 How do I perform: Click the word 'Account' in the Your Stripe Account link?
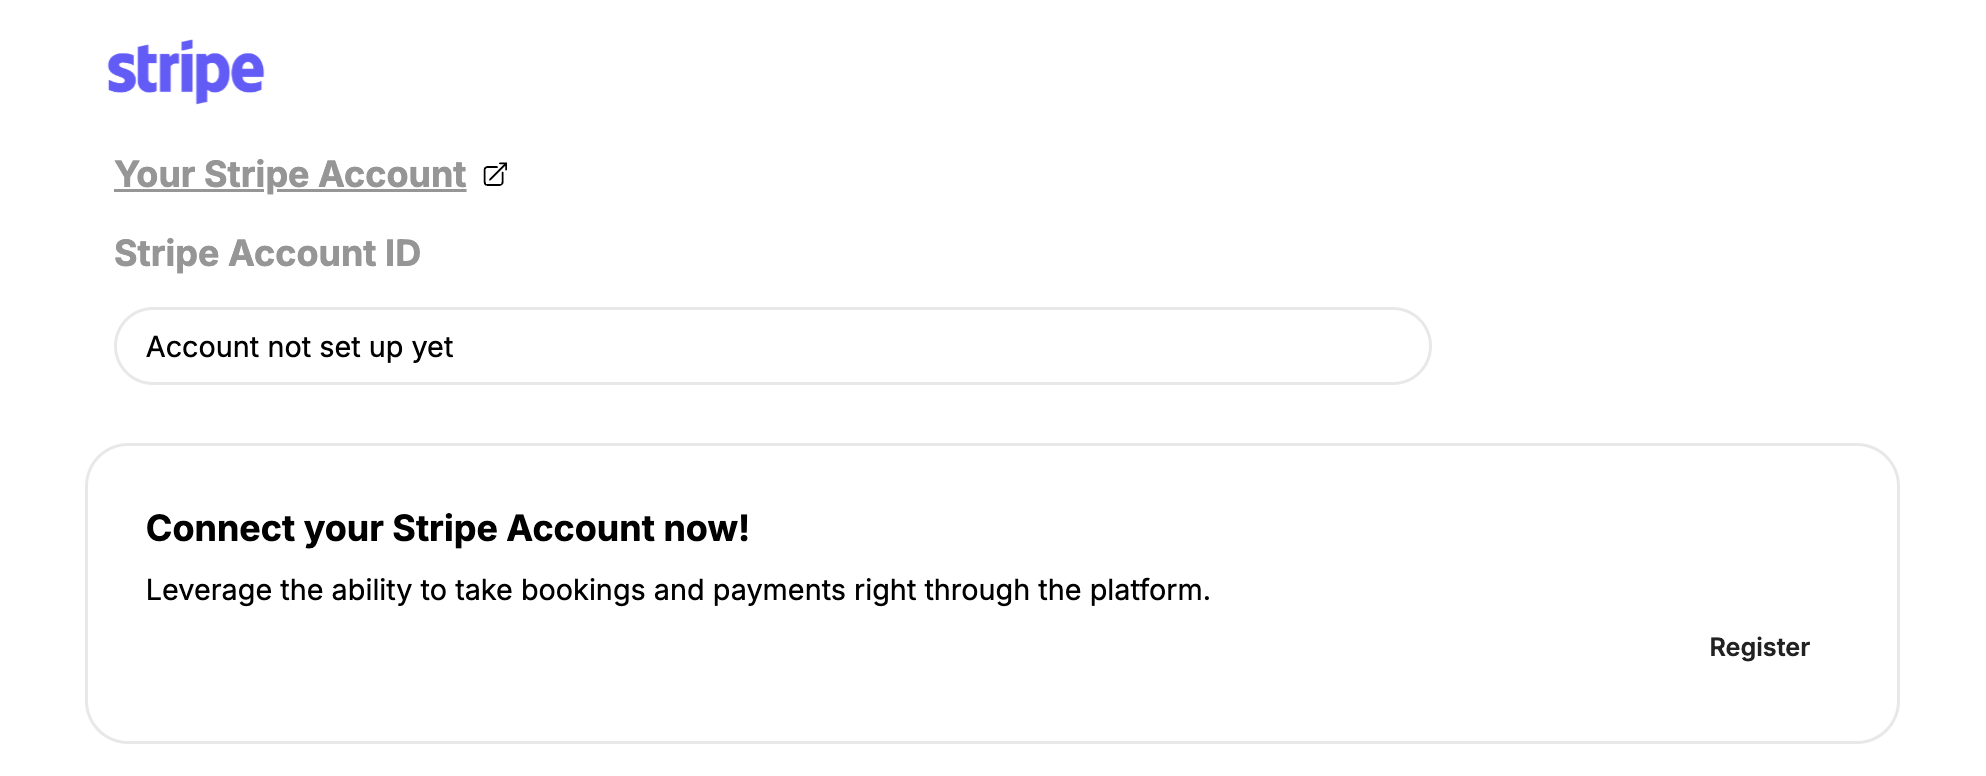pyautogui.click(x=393, y=175)
